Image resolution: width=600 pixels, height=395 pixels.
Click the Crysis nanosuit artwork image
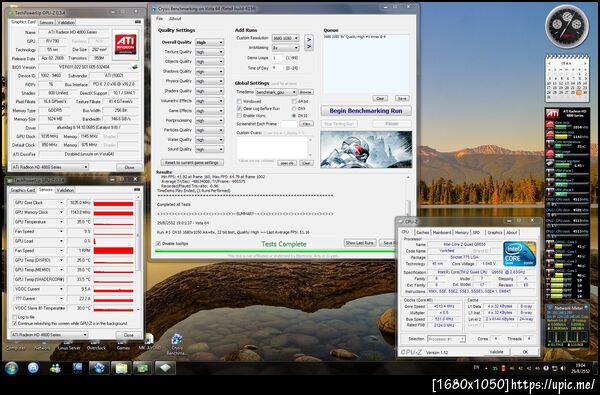point(366,150)
